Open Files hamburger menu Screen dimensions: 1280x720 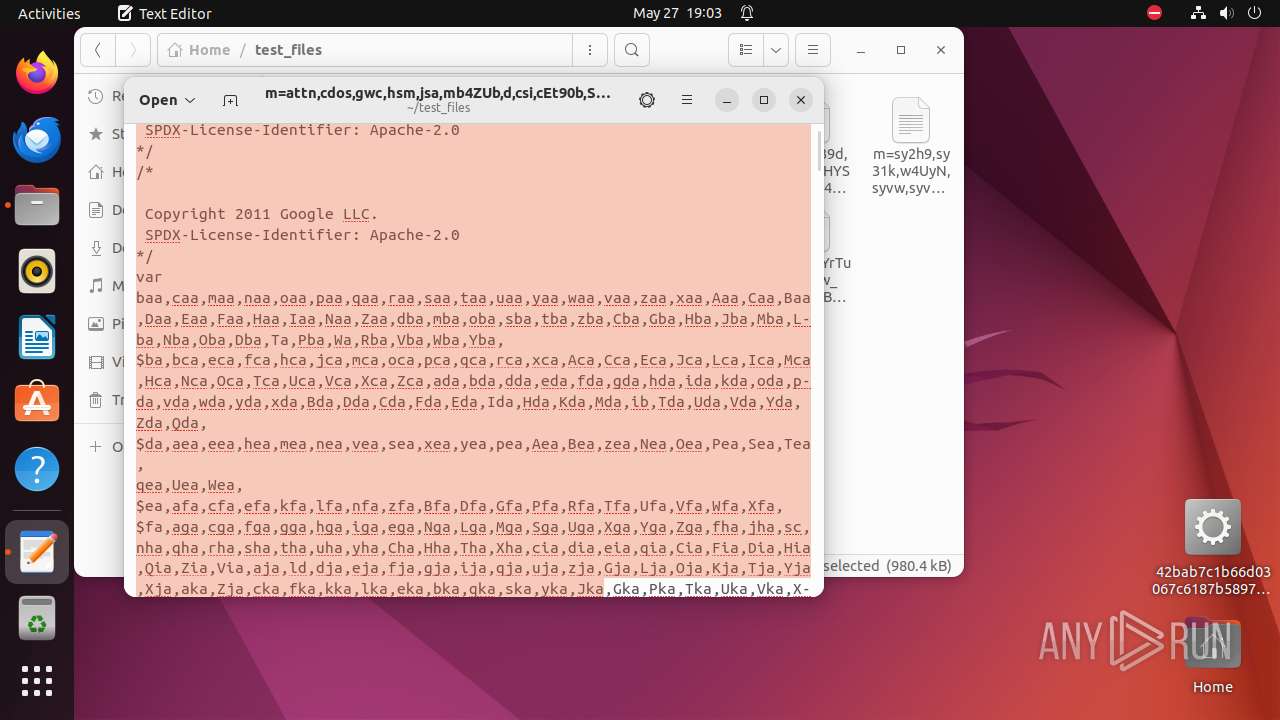click(813, 50)
